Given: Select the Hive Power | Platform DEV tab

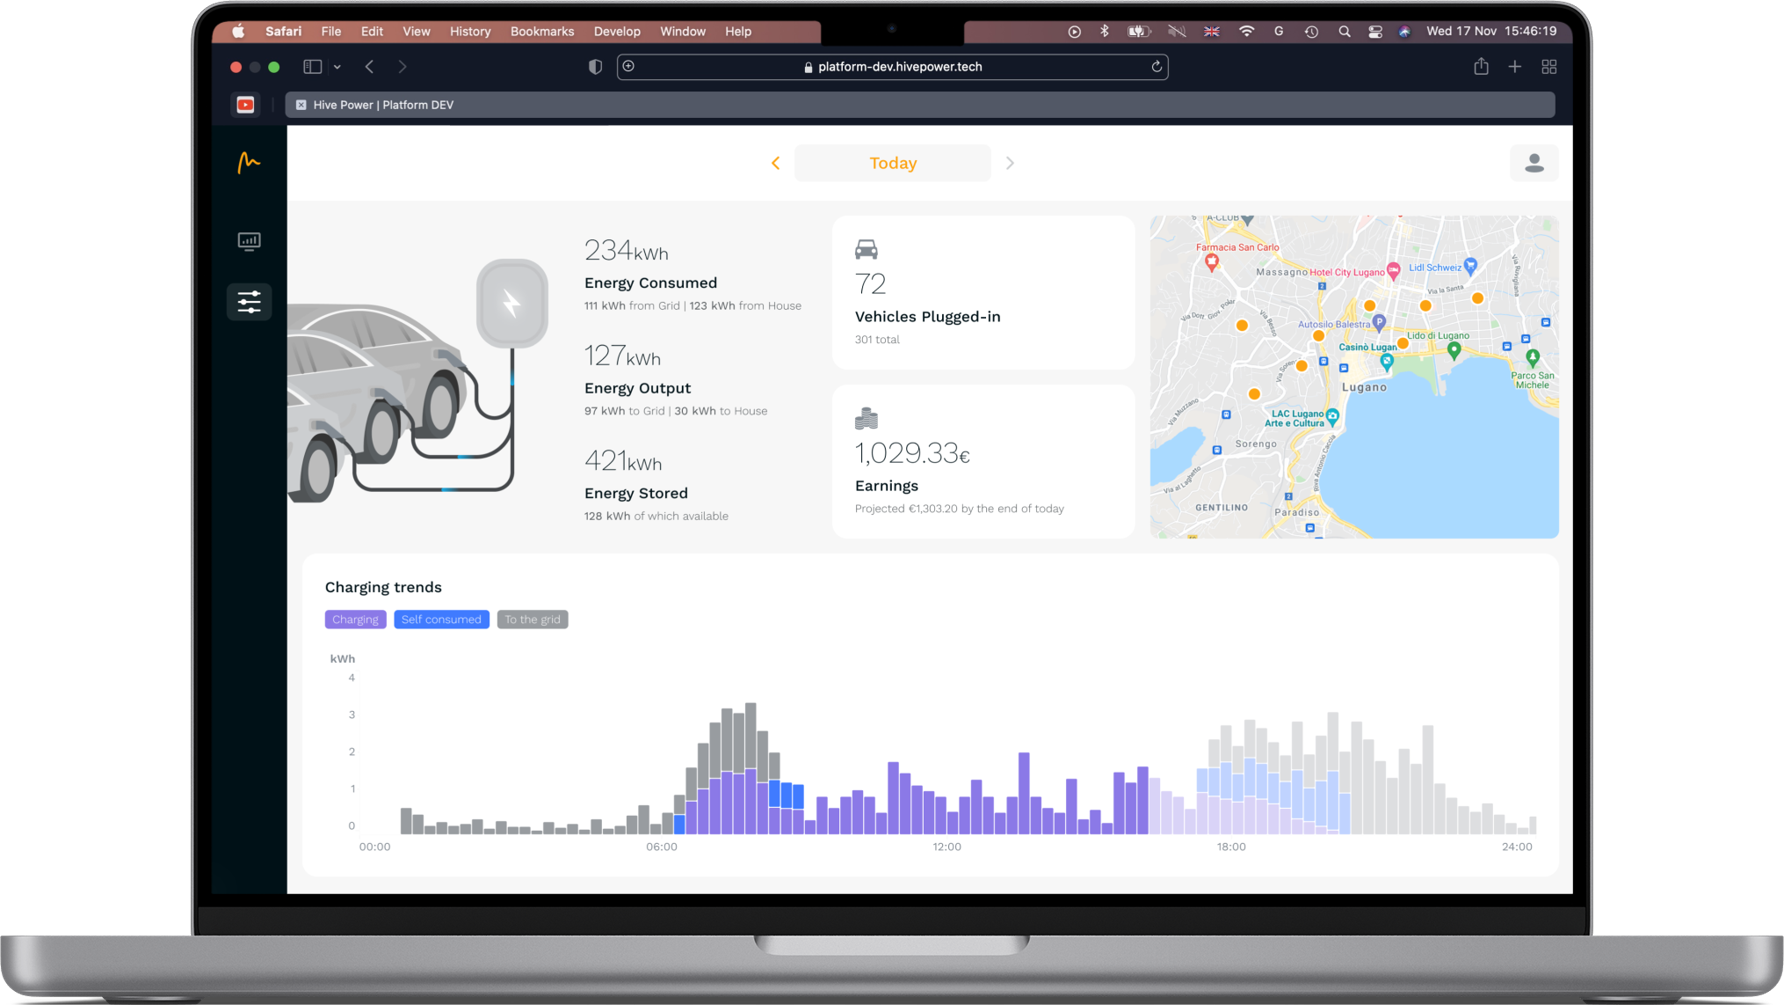Looking at the screenshot, I should click(x=920, y=105).
